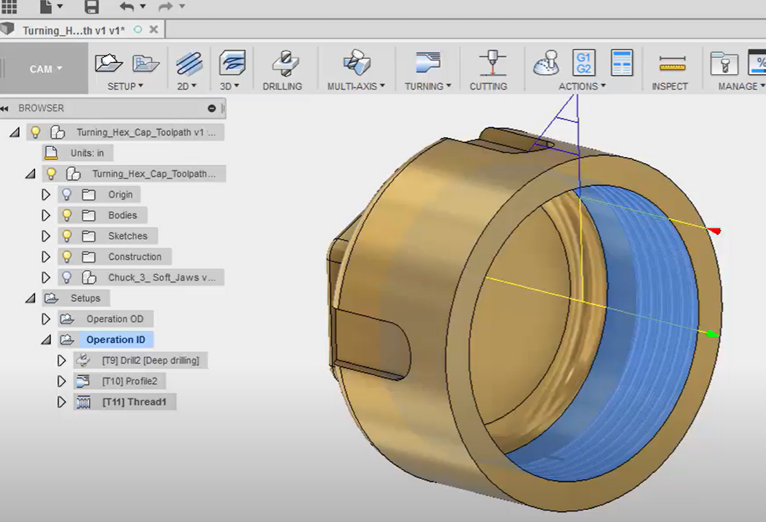Click the G1 G2 Post Process icon
The height and width of the screenshot is (522, 766).
tap(584, 63)
